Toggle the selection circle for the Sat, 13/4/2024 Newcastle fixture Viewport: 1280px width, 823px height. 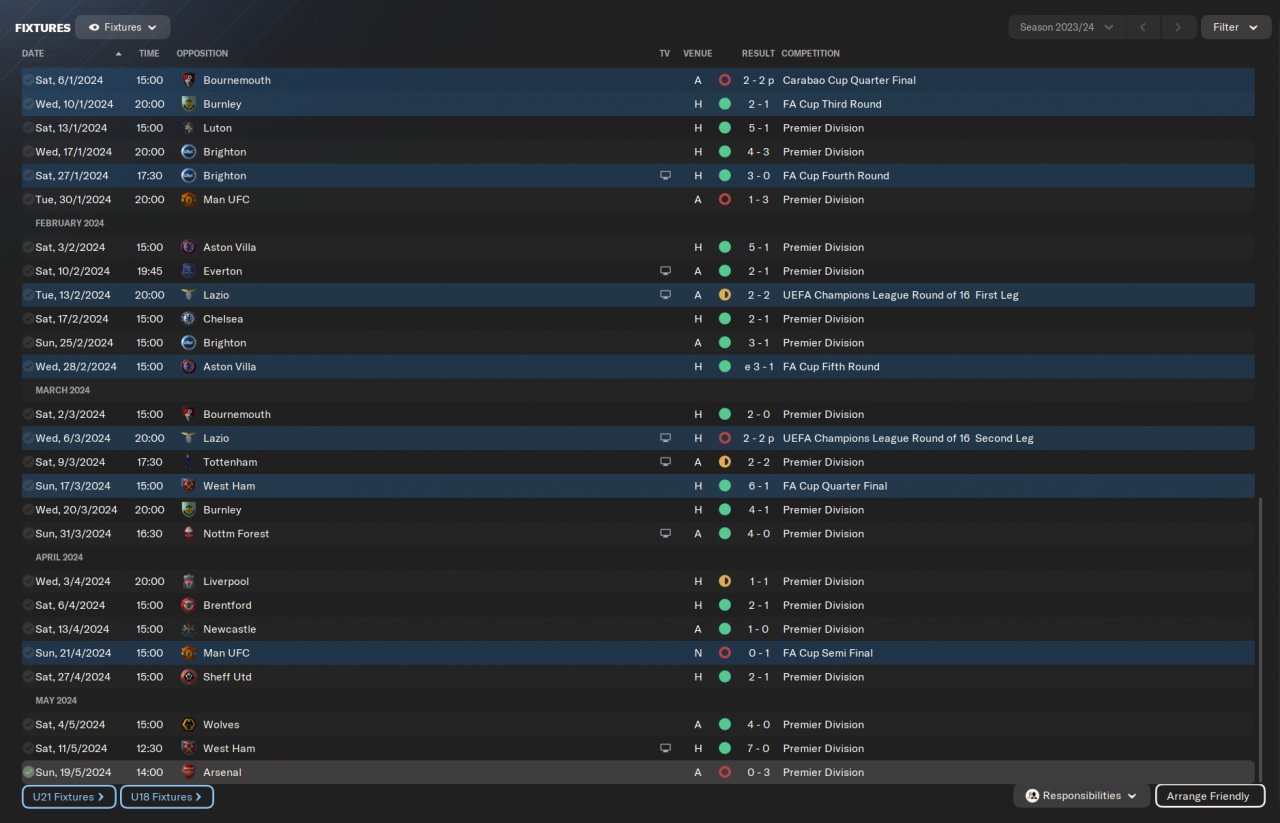coord(28,629)
